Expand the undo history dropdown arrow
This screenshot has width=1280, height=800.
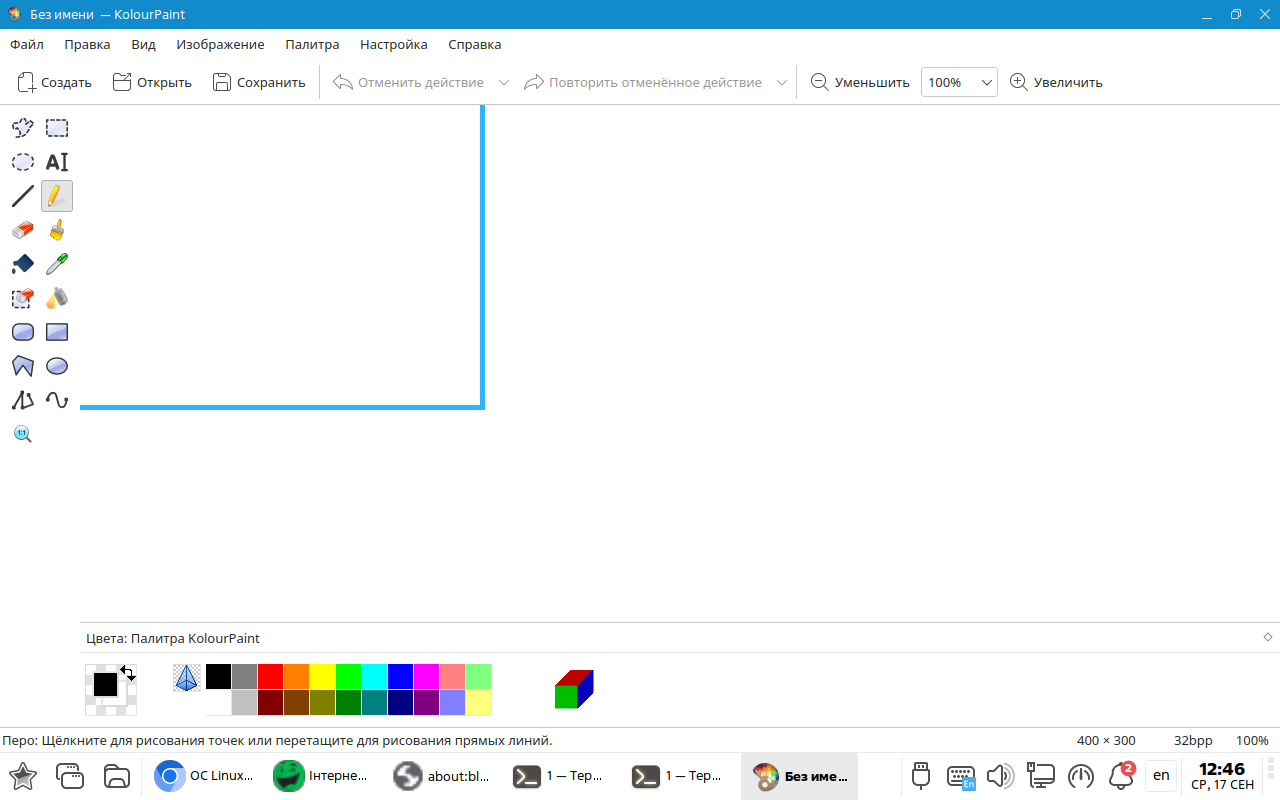pyautogui.click(x=504, y=83)
